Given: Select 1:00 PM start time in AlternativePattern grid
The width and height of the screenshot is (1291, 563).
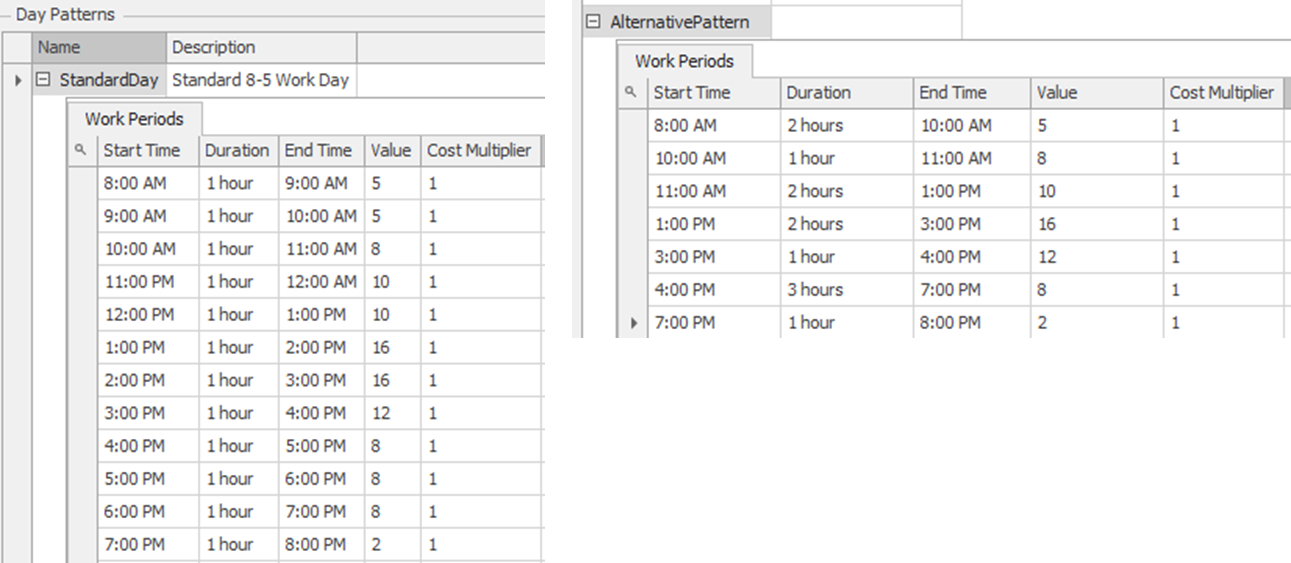Looking at the screenshot, I should pyautogui.click(x=713, y=224).
